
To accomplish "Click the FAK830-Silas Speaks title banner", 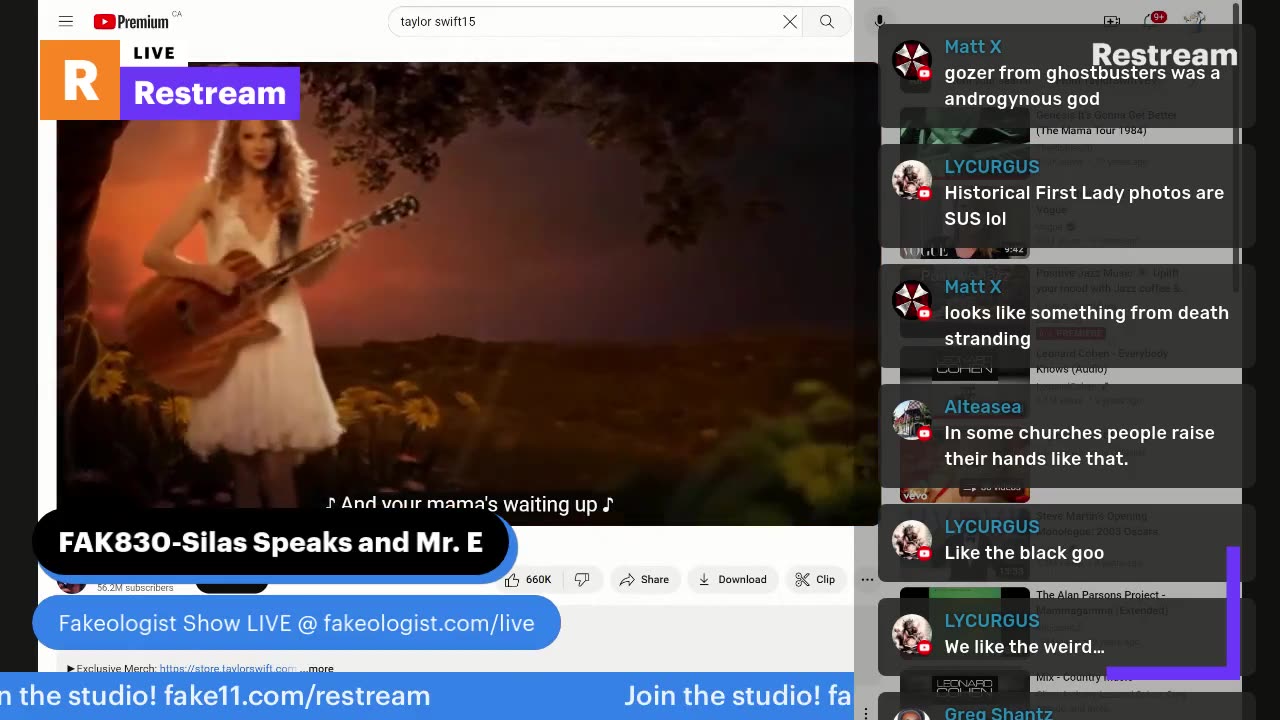I will coord(272,542).
